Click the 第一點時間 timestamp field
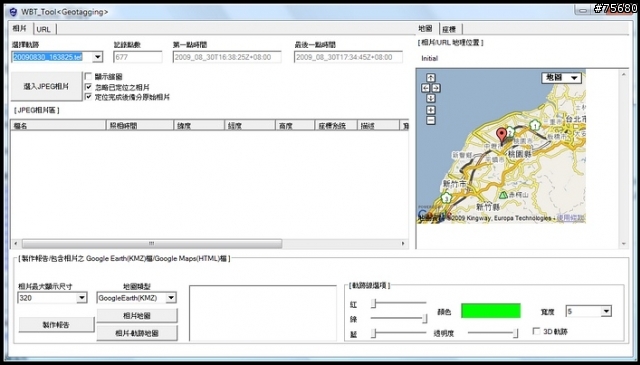Viewport: 640px width, 365px height. pyautogui.click(x=227, y=57)
